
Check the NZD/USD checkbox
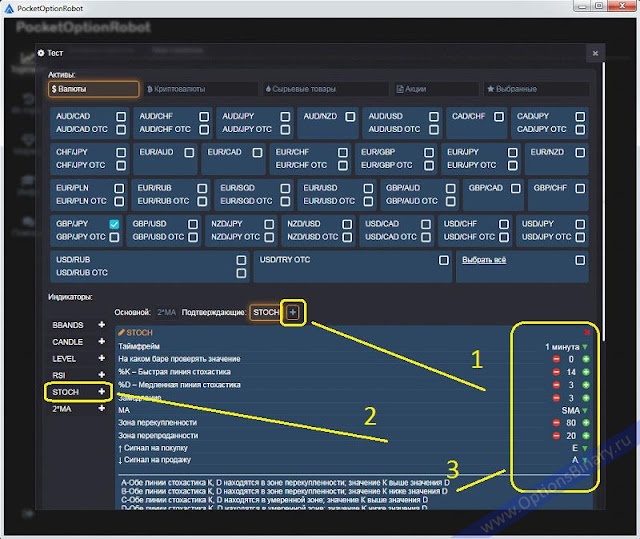pos(347,224)
